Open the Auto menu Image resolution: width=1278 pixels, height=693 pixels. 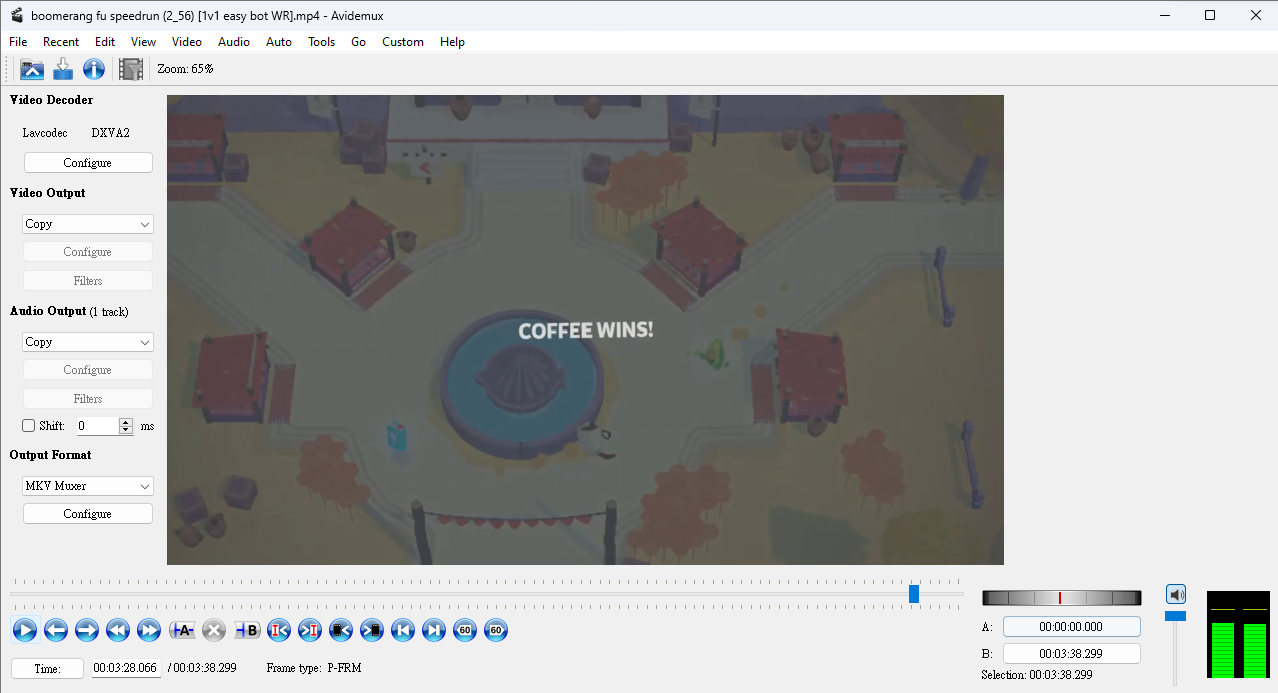click(x=279, y=42)
